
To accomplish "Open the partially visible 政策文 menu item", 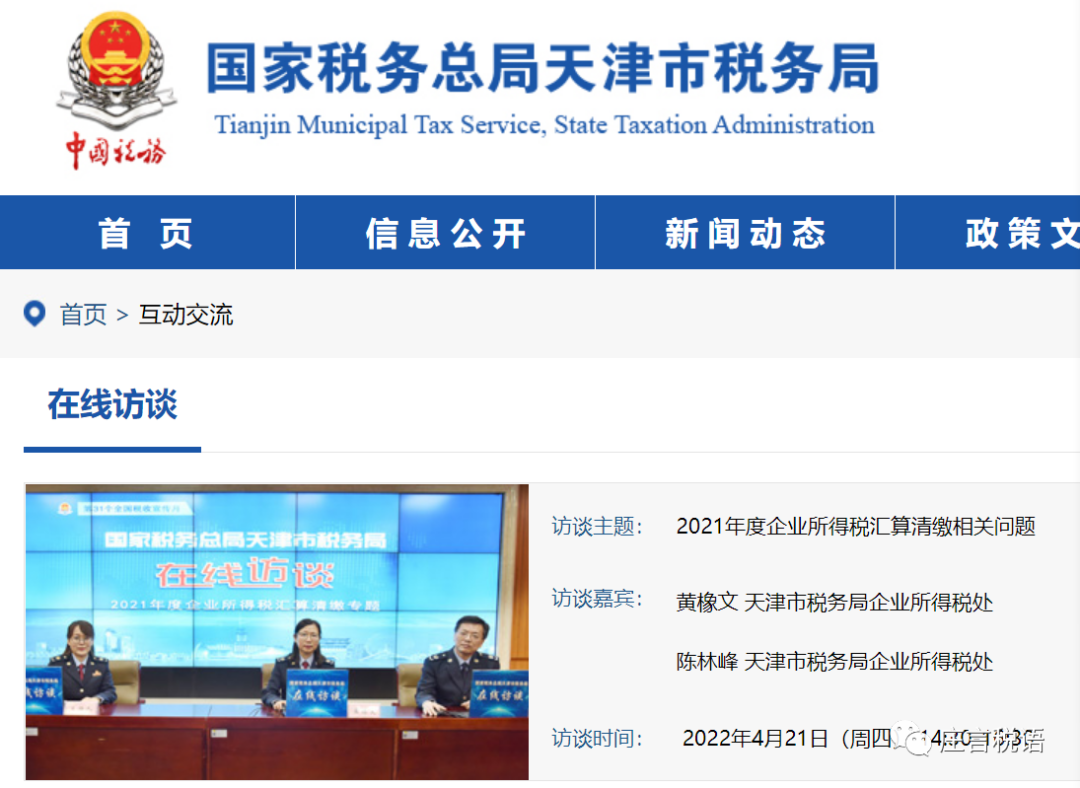I will [x=988, y=233].
